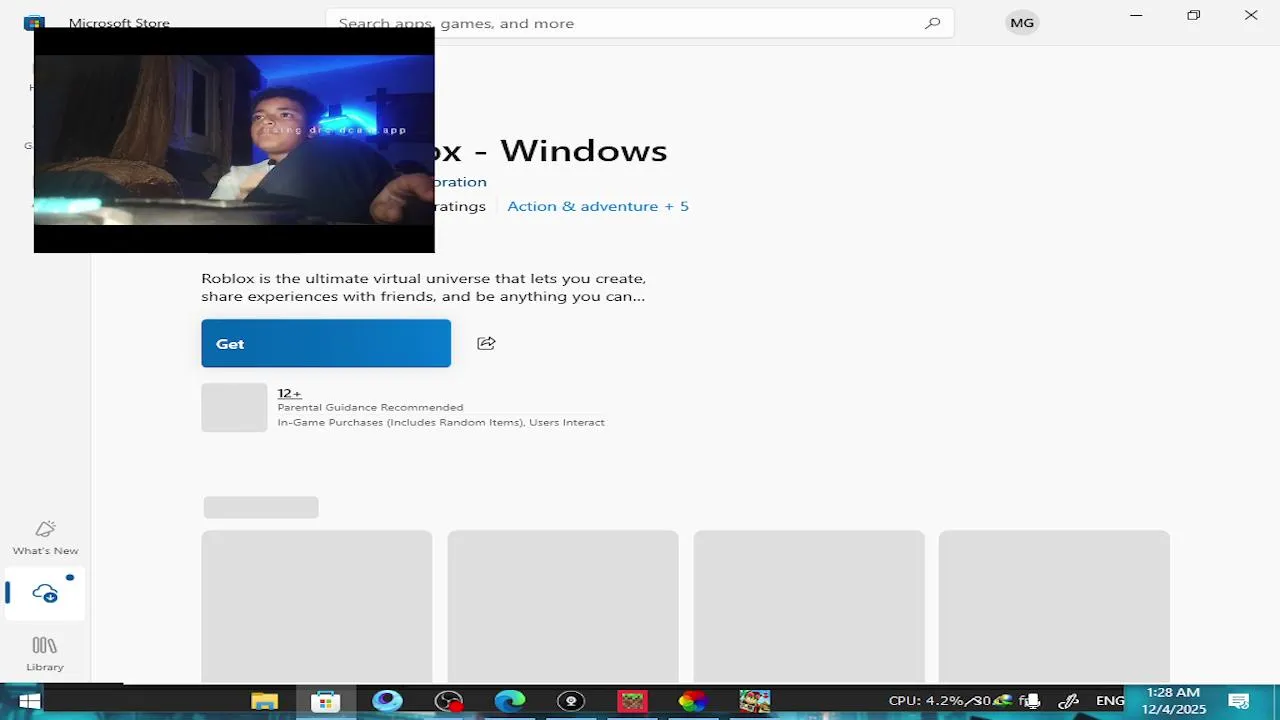Open the blue orb app in the taskbar
Image resolution: width=1280 pixels, height=720 pixels.
click(387, 701)
